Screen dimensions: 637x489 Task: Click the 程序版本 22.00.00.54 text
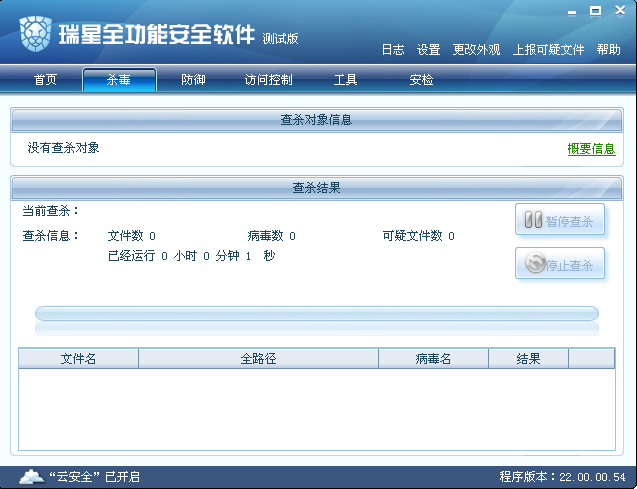[x=562, y=476]
